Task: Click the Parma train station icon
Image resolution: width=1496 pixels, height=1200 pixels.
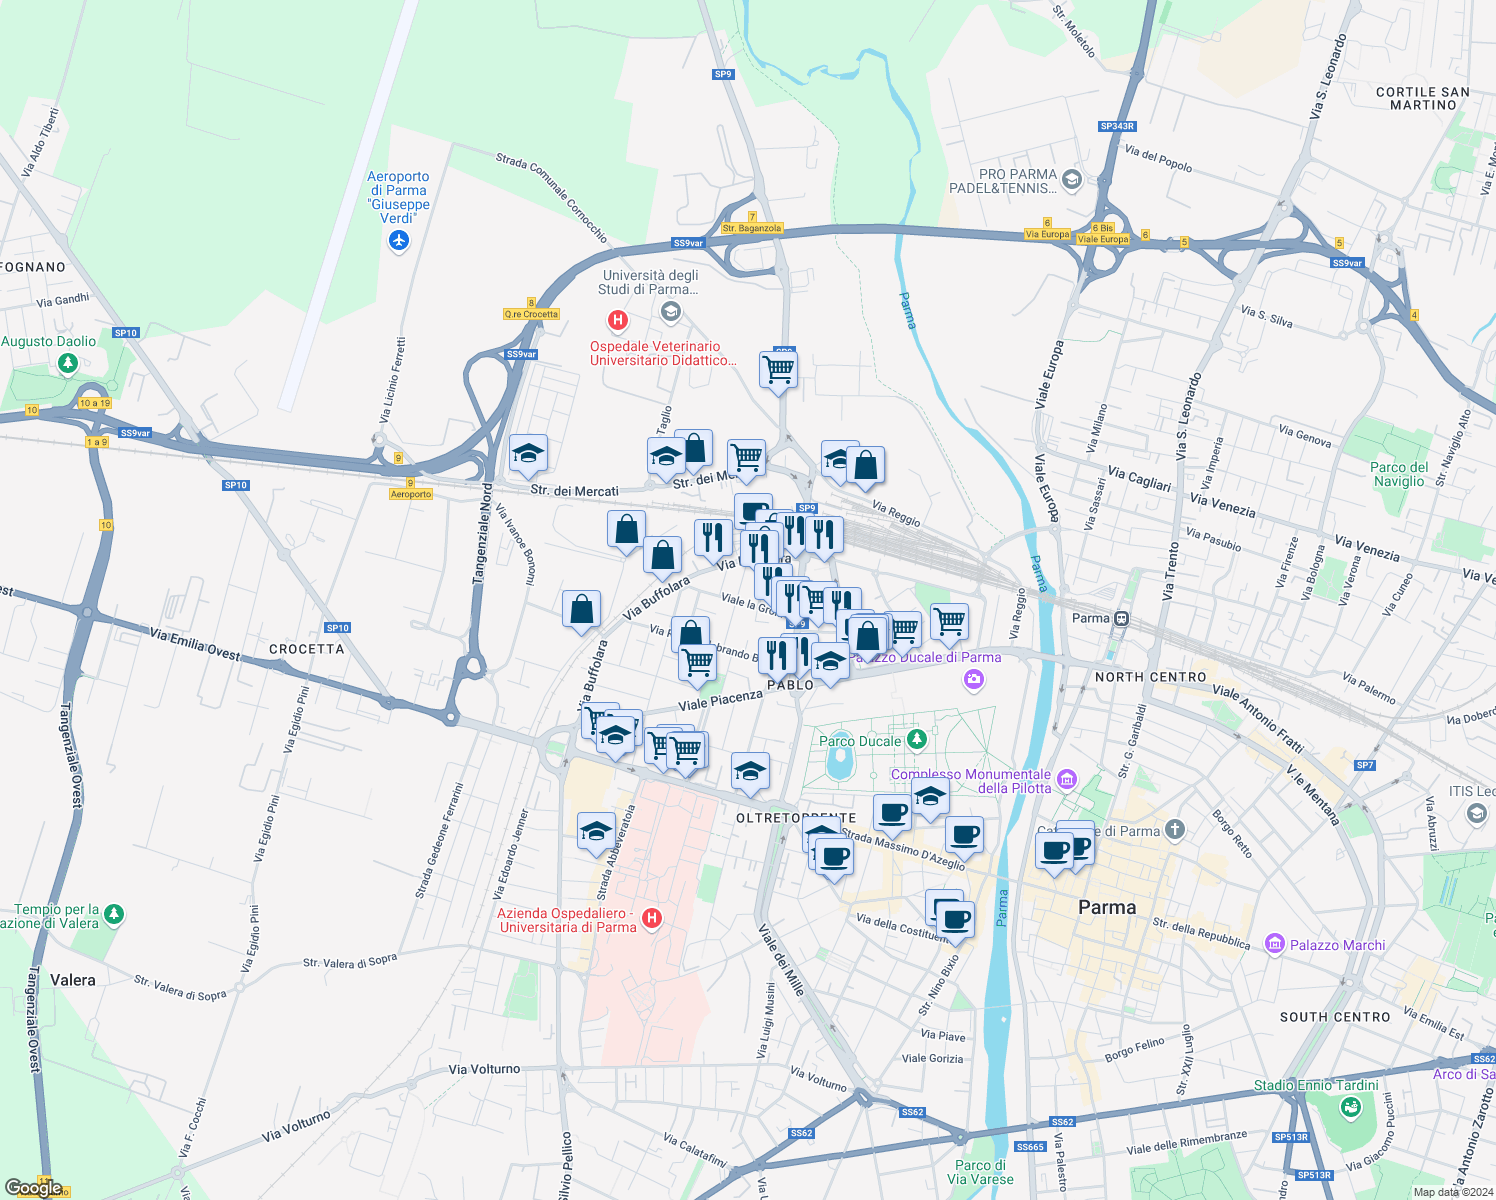Action: (x=1122, y=618)
